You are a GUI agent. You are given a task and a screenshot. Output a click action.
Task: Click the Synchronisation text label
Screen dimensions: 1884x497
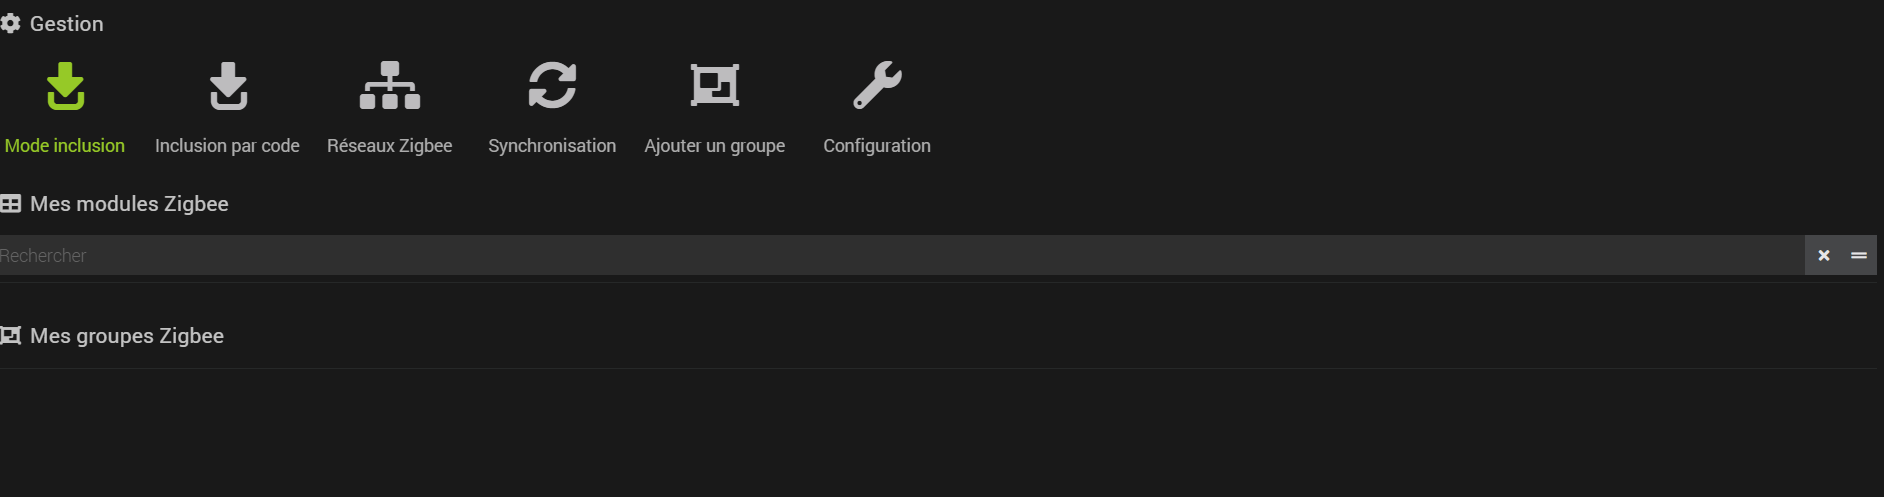point(552,146)
